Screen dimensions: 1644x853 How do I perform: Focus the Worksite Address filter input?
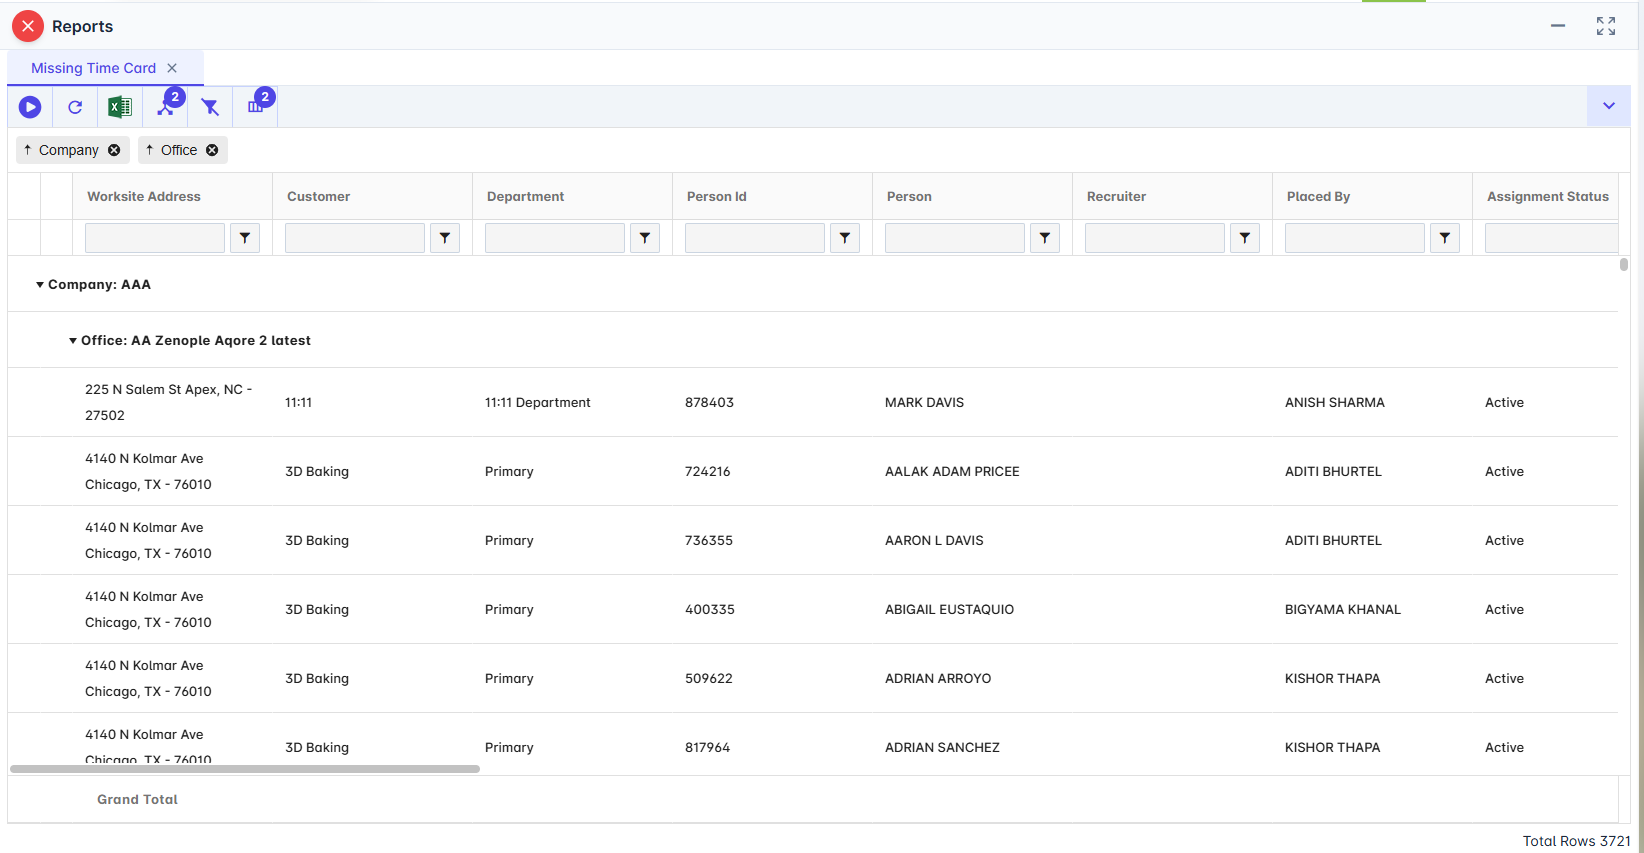[155, 238]
